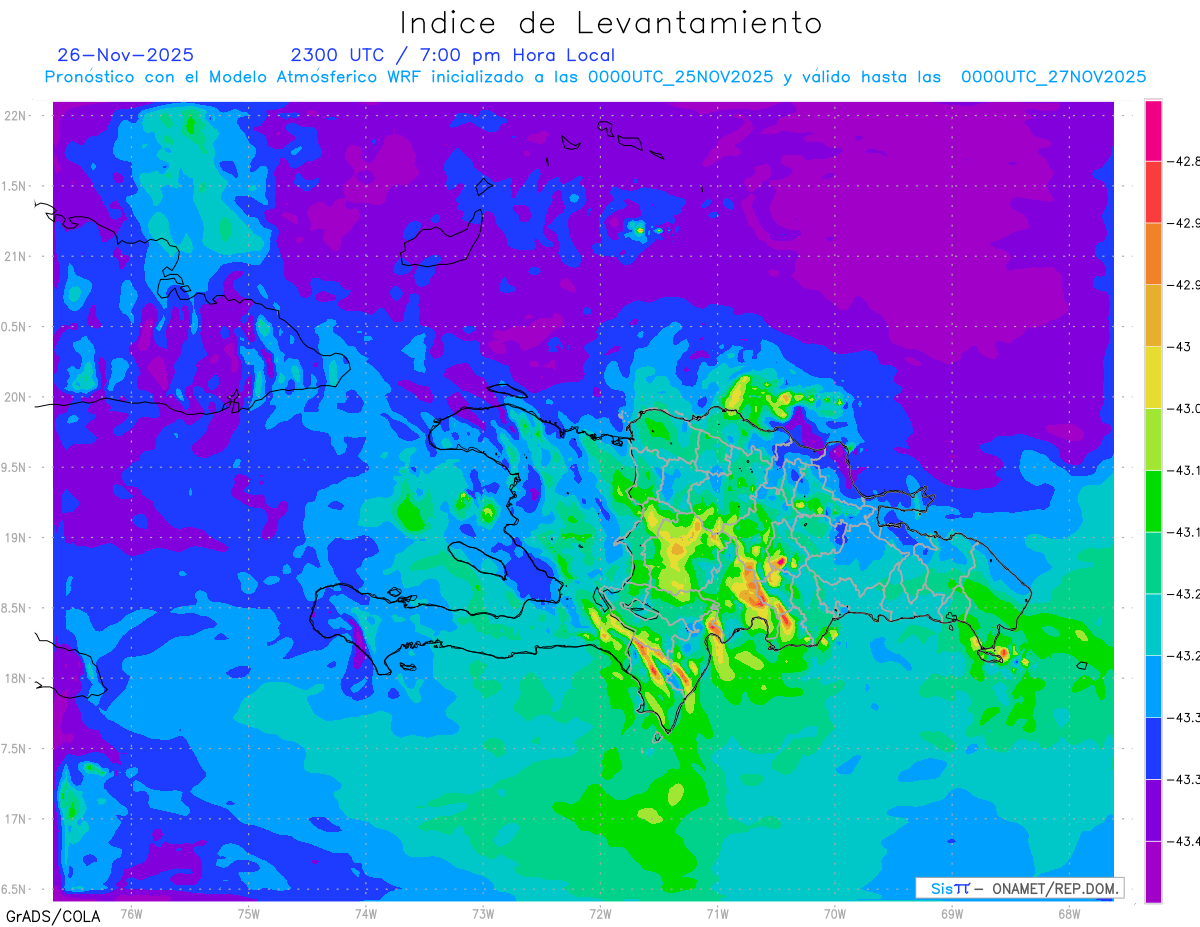This screenshot has width=1200, height=927.
Task: Select the '21N' latitude label
Action: coord(17,256)
